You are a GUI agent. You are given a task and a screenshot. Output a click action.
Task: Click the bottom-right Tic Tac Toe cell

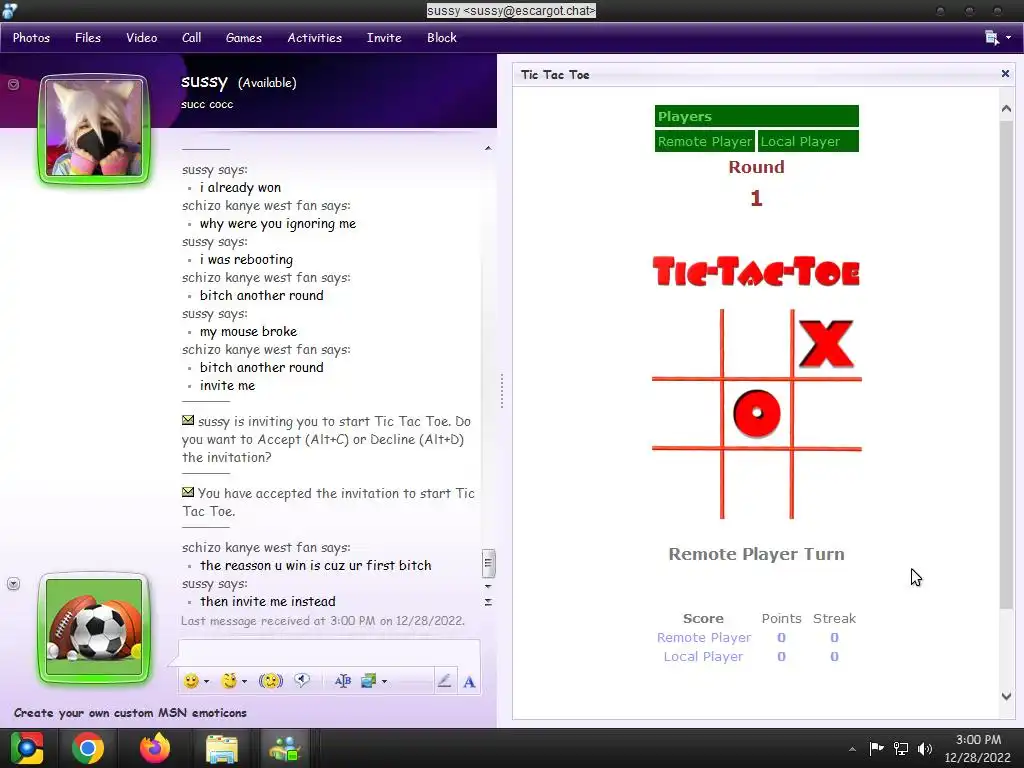(x=827, y=485)
